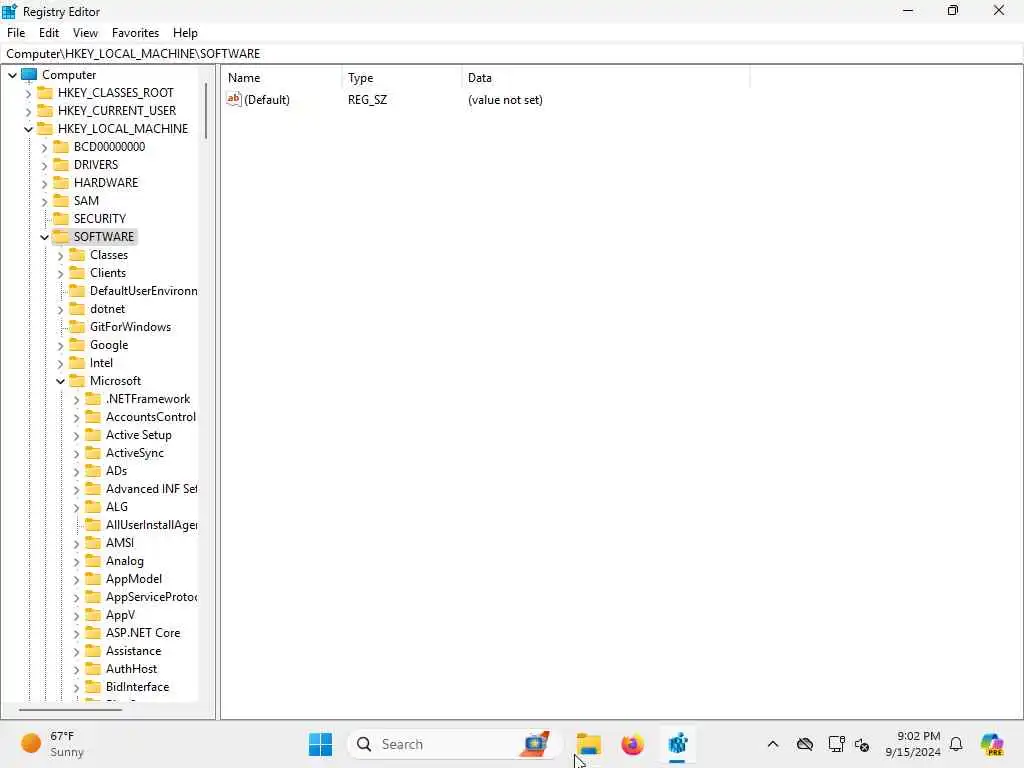This screenshot has width=1024, height=768.
Task: Select the AuthHost key
Action: pyautogui.click(x=131, y=669)
